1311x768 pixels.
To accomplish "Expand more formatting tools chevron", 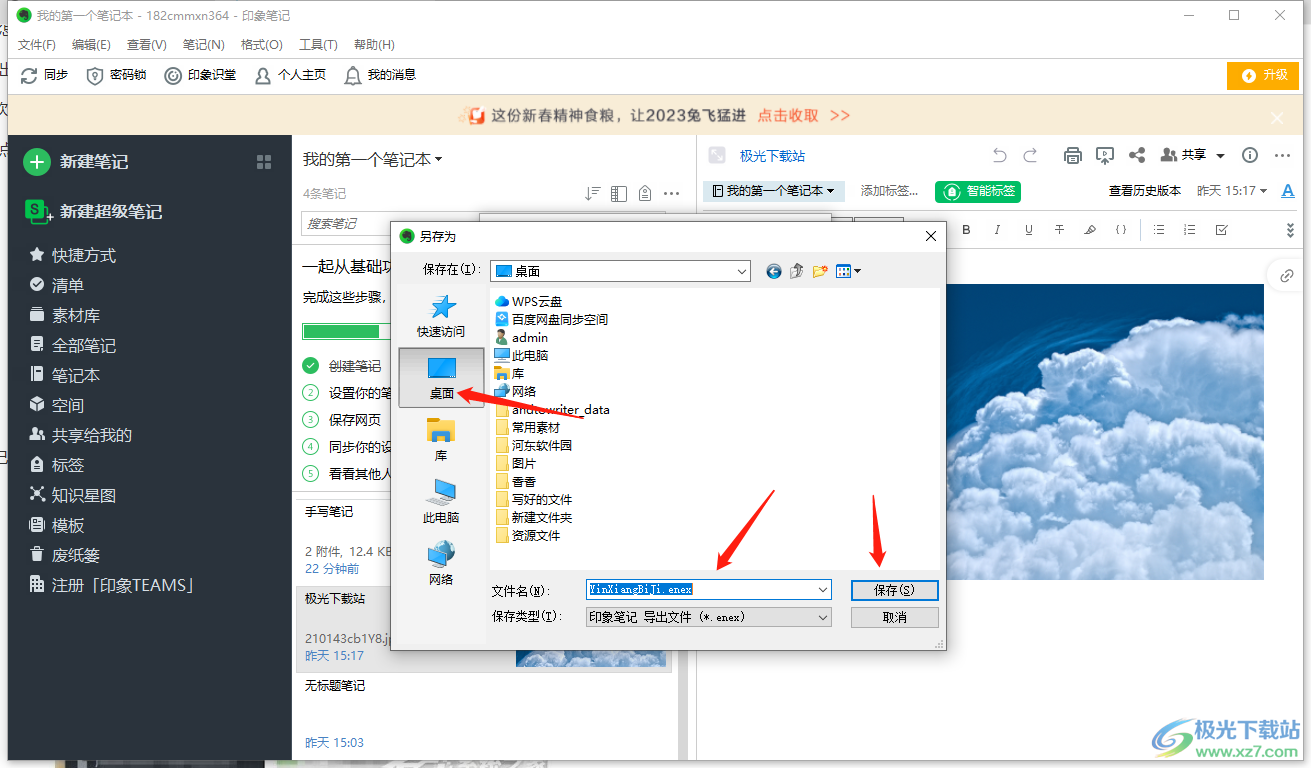I will coord(1290,230).
